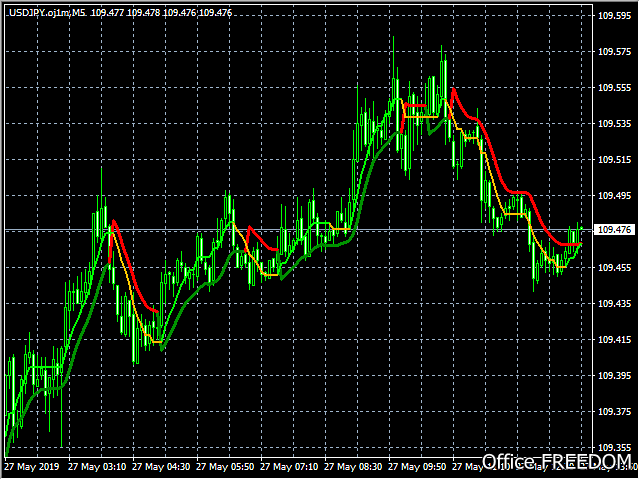Click the 109.515 price axis label
The width and height of the screenshot is (640, 480).
(x=614, y=160)
